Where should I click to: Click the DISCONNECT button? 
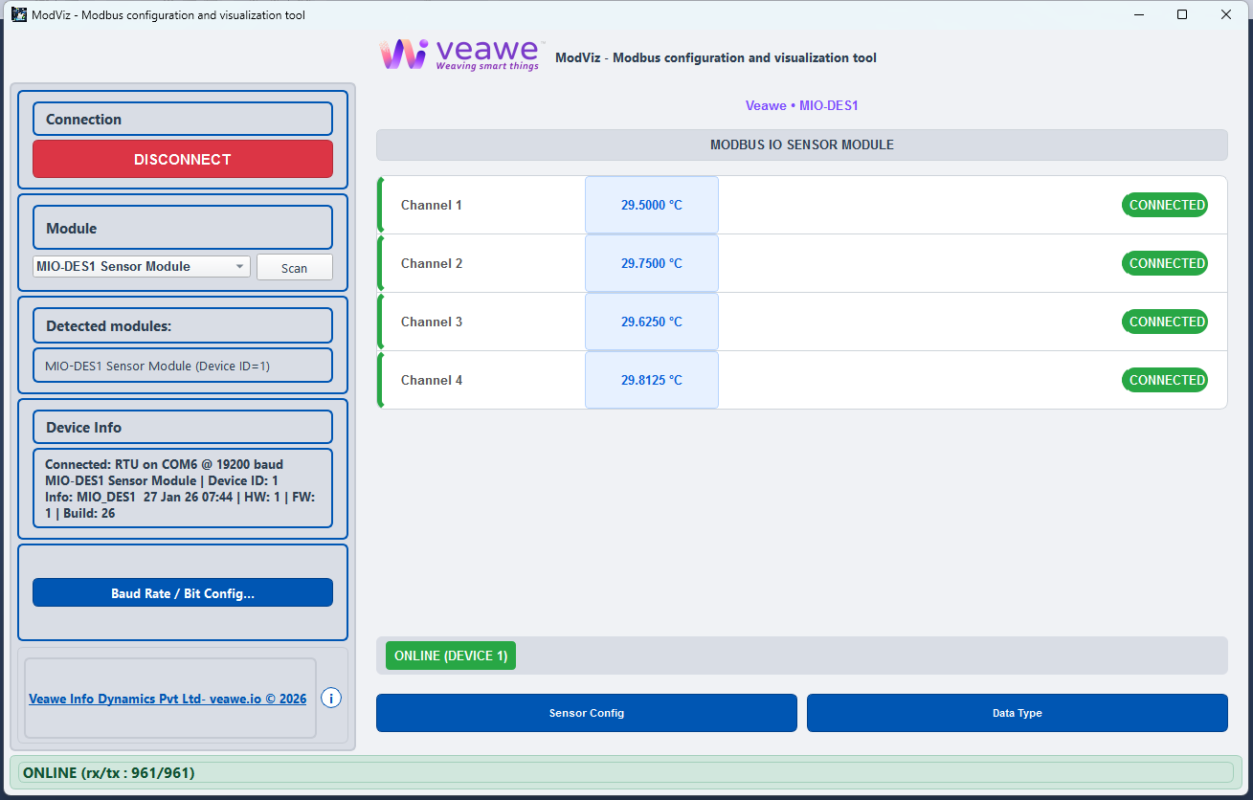pyautogui.click(x=182, y=158)
